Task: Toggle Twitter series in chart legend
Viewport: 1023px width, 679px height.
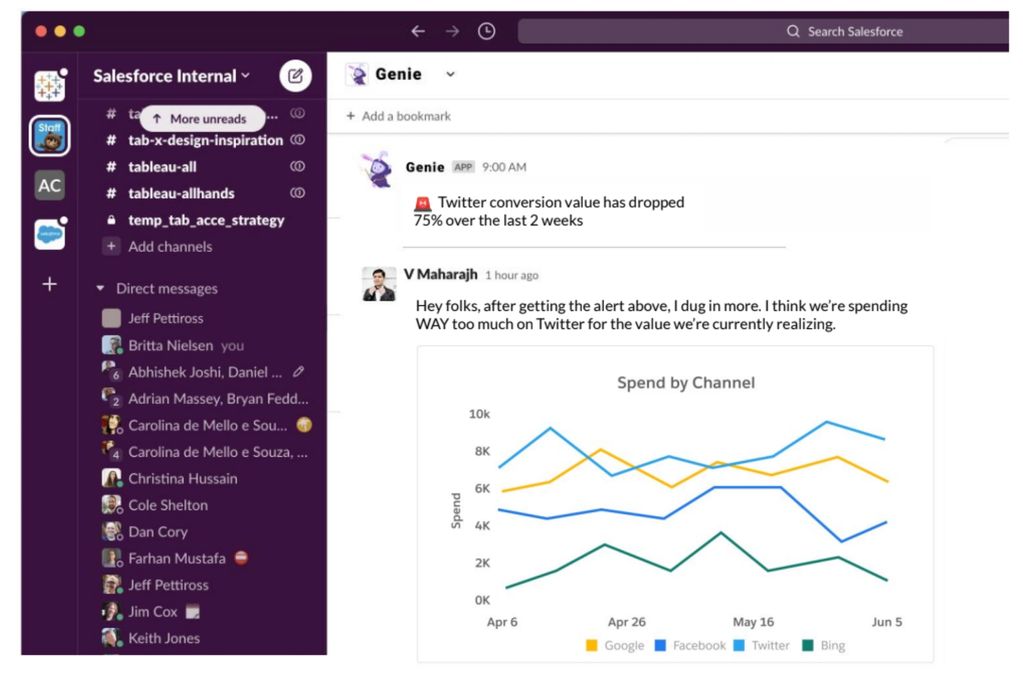Action: [x=760, y=646]
